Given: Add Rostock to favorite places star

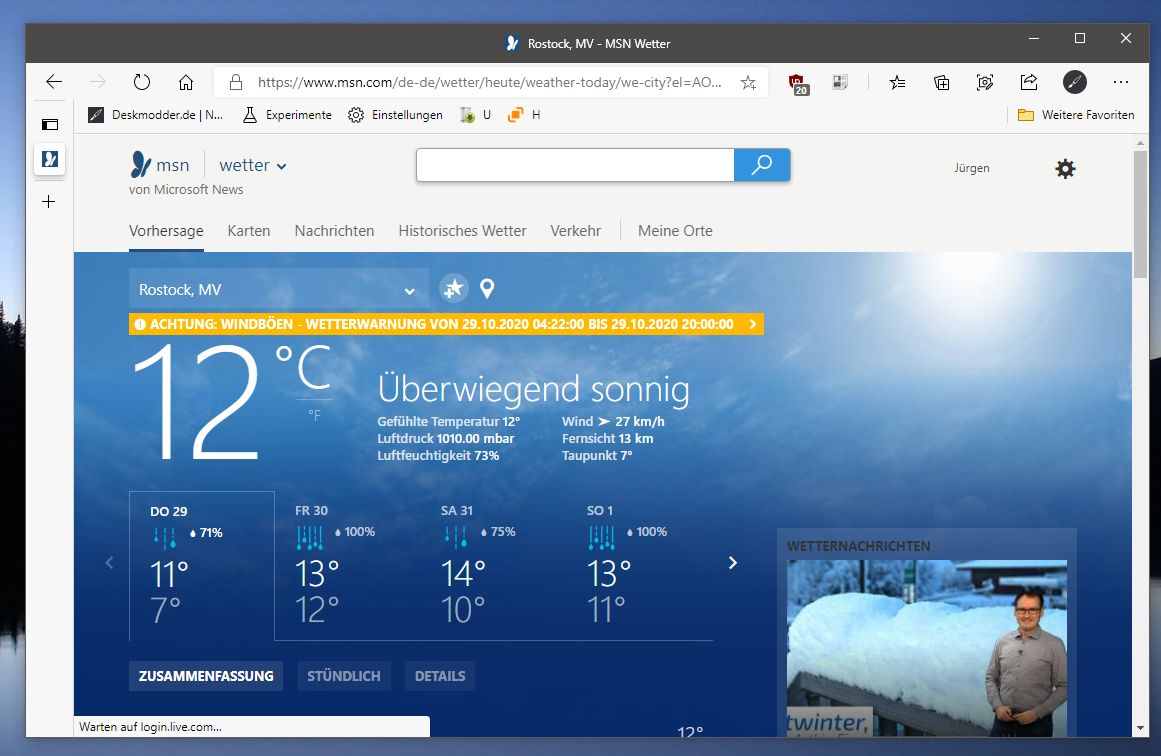Looking at the screenshot, I should click(x=453, y=288).
